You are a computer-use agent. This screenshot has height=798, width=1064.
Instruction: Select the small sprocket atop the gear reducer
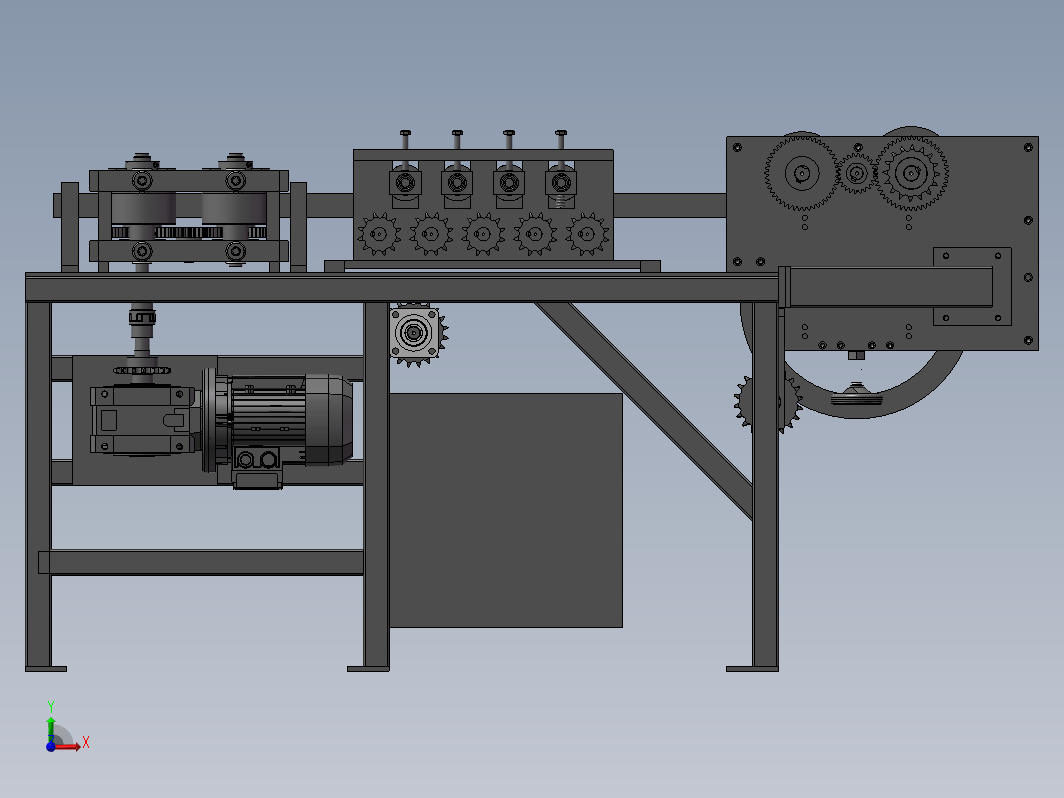coord(142,370)
